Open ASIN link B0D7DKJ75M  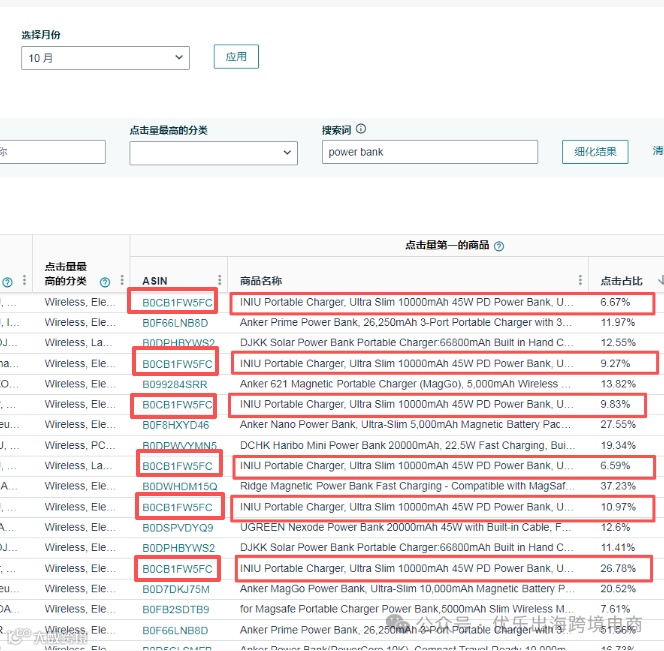[176, 590]
